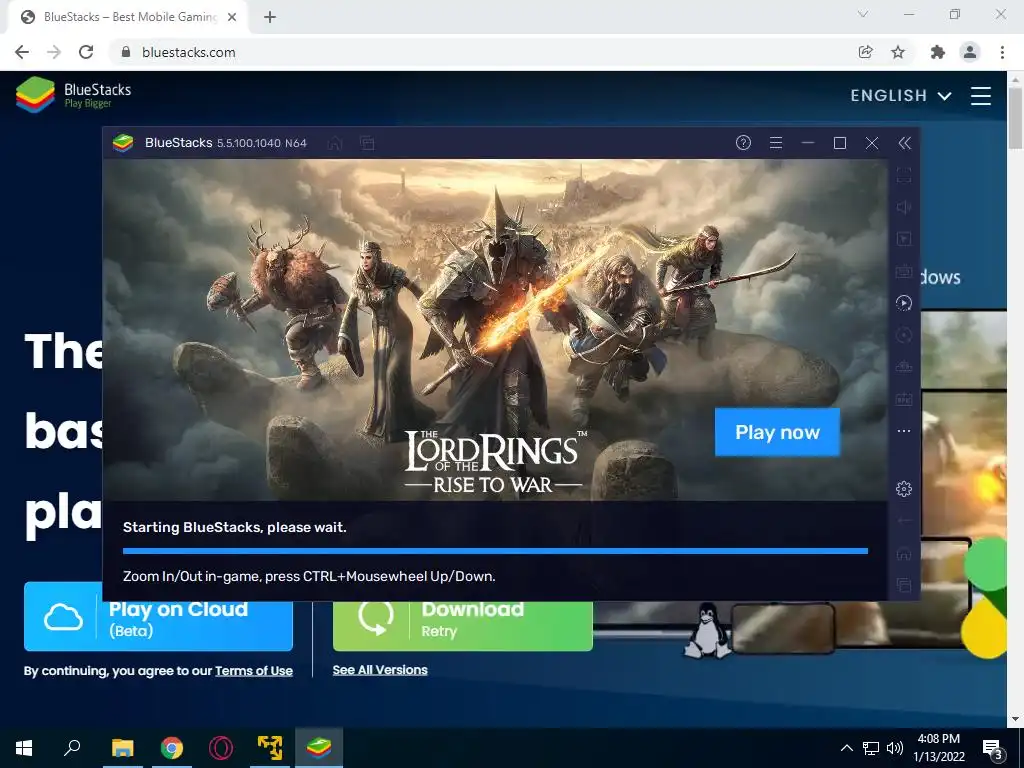Open BlueStacks settings gear icon
This screenshot has width=1024, height=768.
pos(904,488)
